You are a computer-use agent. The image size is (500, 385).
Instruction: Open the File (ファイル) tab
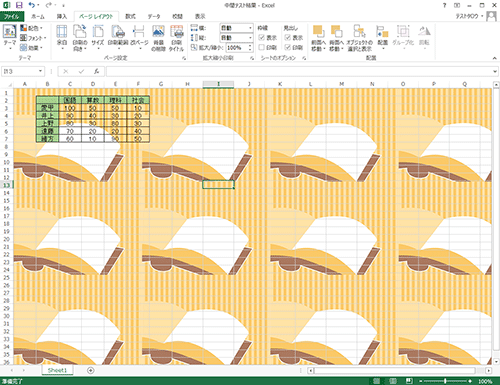[x=12, y=16]
